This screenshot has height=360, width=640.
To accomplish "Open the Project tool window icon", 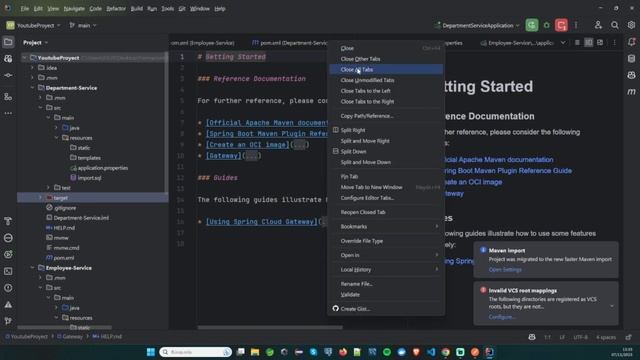I will coord(8,42).
